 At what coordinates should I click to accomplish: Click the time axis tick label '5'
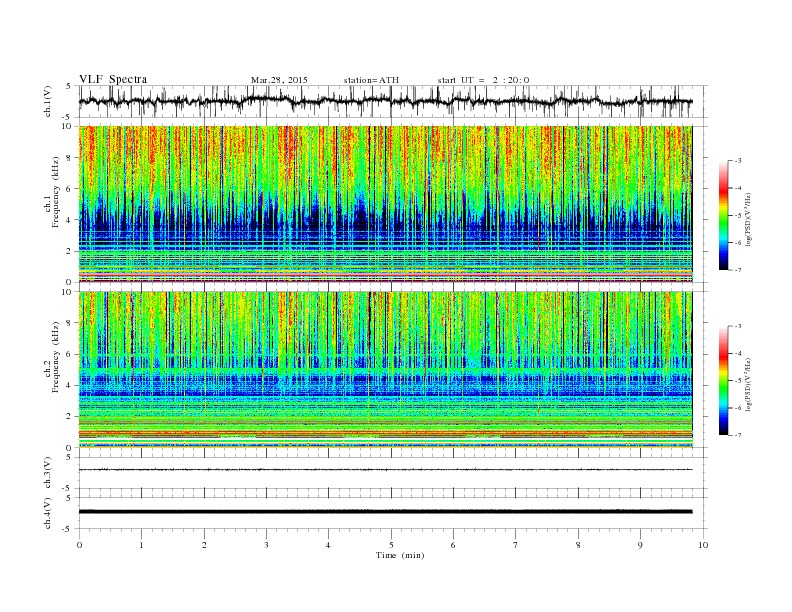[391, 545]
